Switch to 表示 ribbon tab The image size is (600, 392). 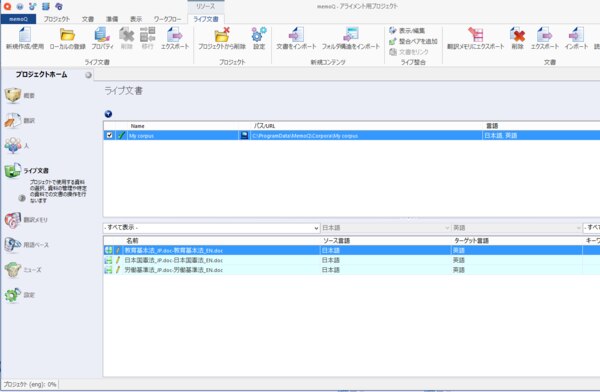coord(136,19)
